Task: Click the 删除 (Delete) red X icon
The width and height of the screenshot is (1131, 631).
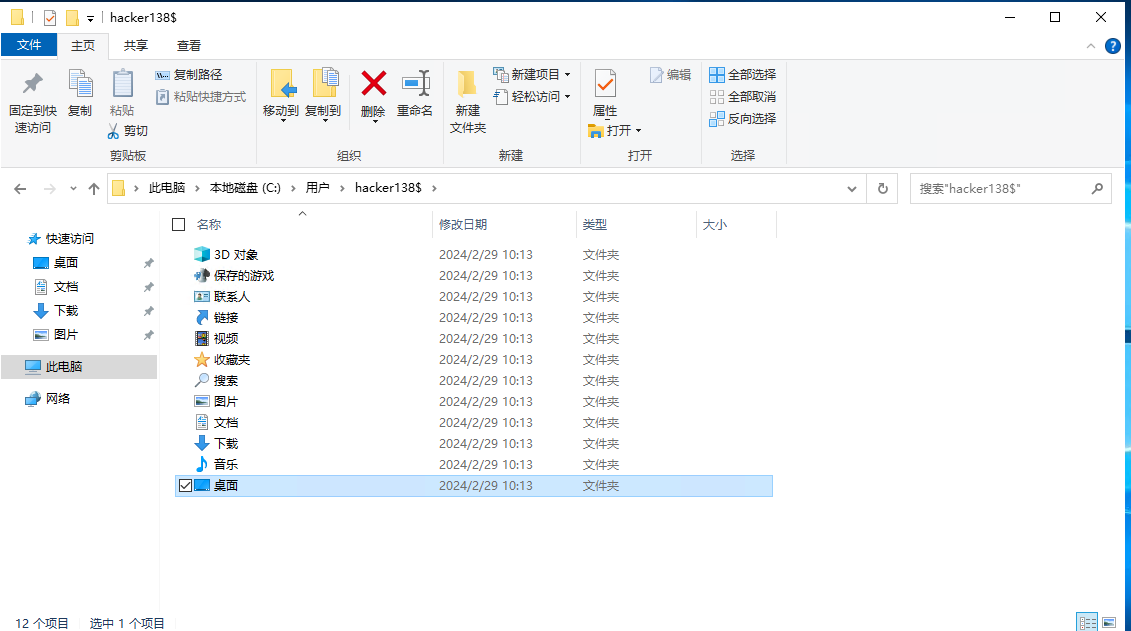Action: [x=373, y=83]
